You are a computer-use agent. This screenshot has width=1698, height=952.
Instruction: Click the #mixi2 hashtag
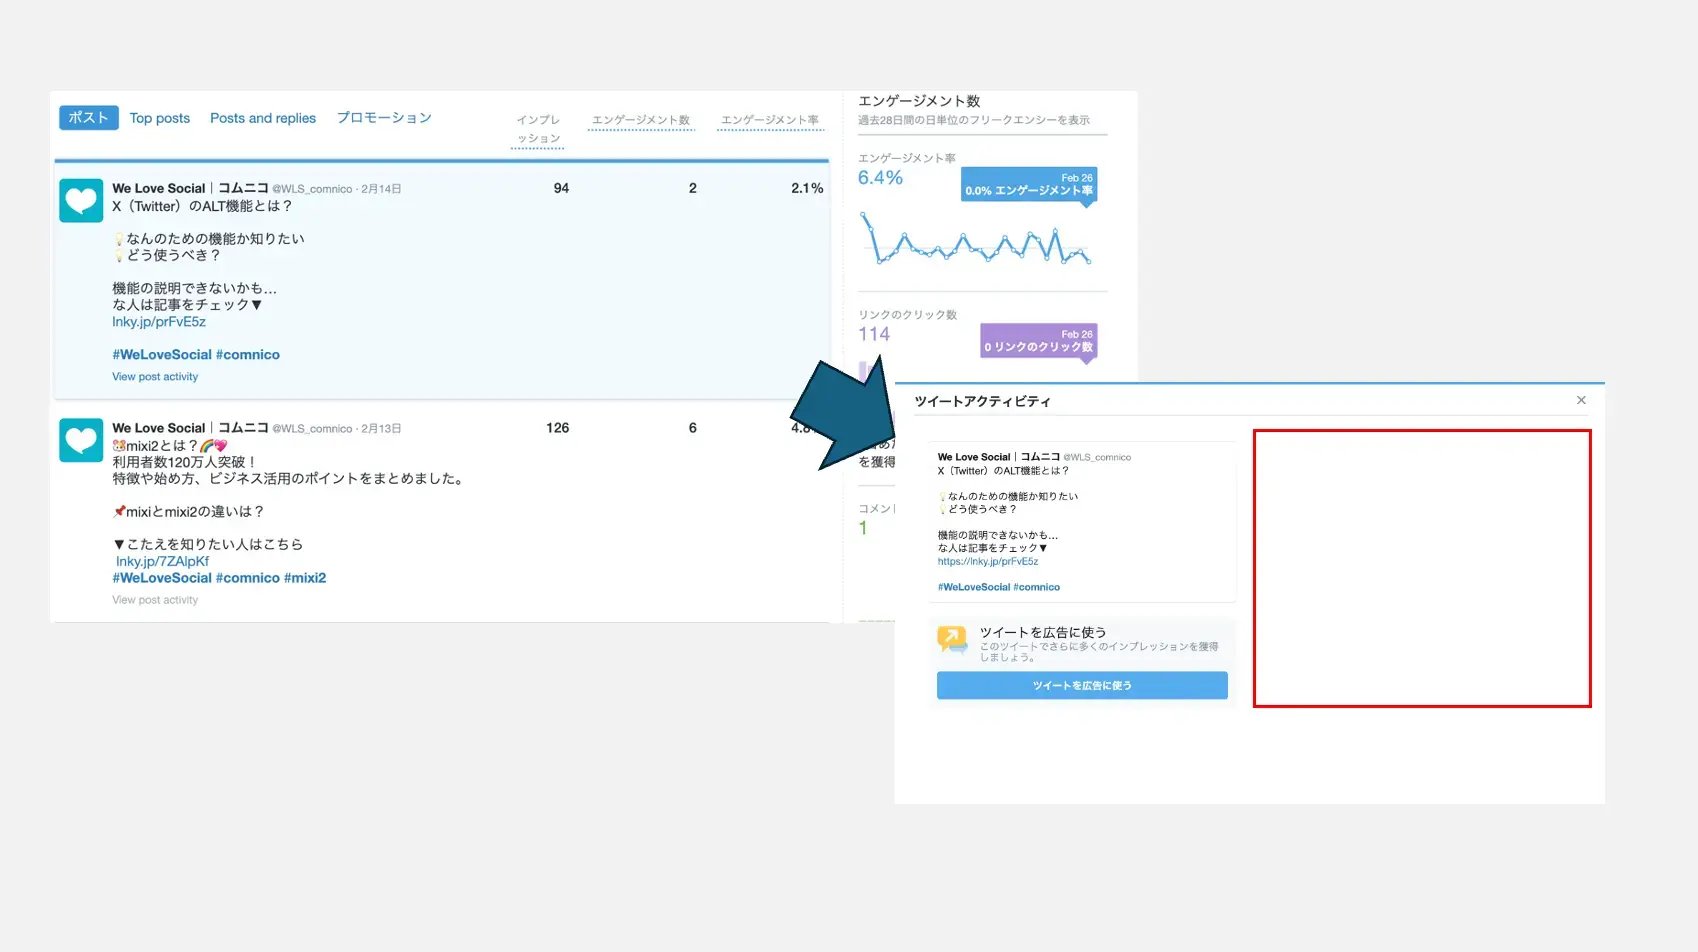(x=305, y=578)
